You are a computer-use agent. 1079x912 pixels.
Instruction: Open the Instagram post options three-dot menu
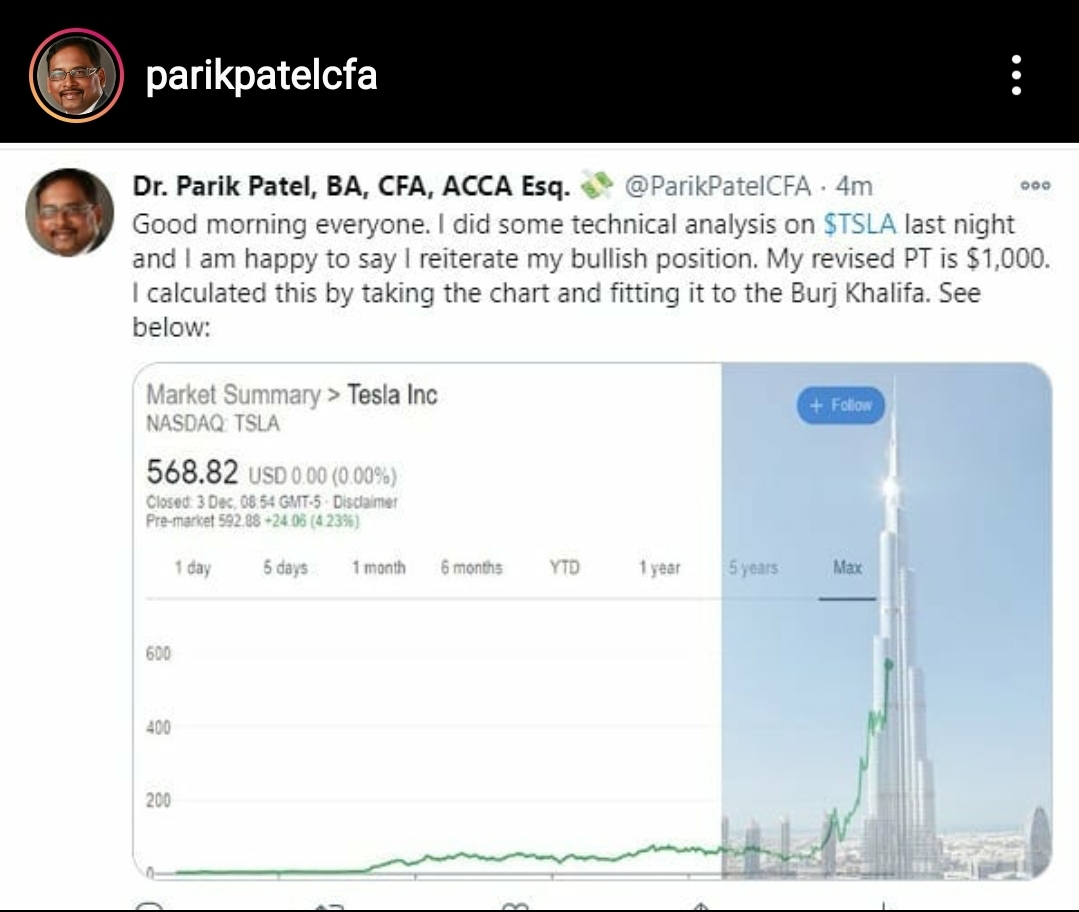coord(1016,75)
